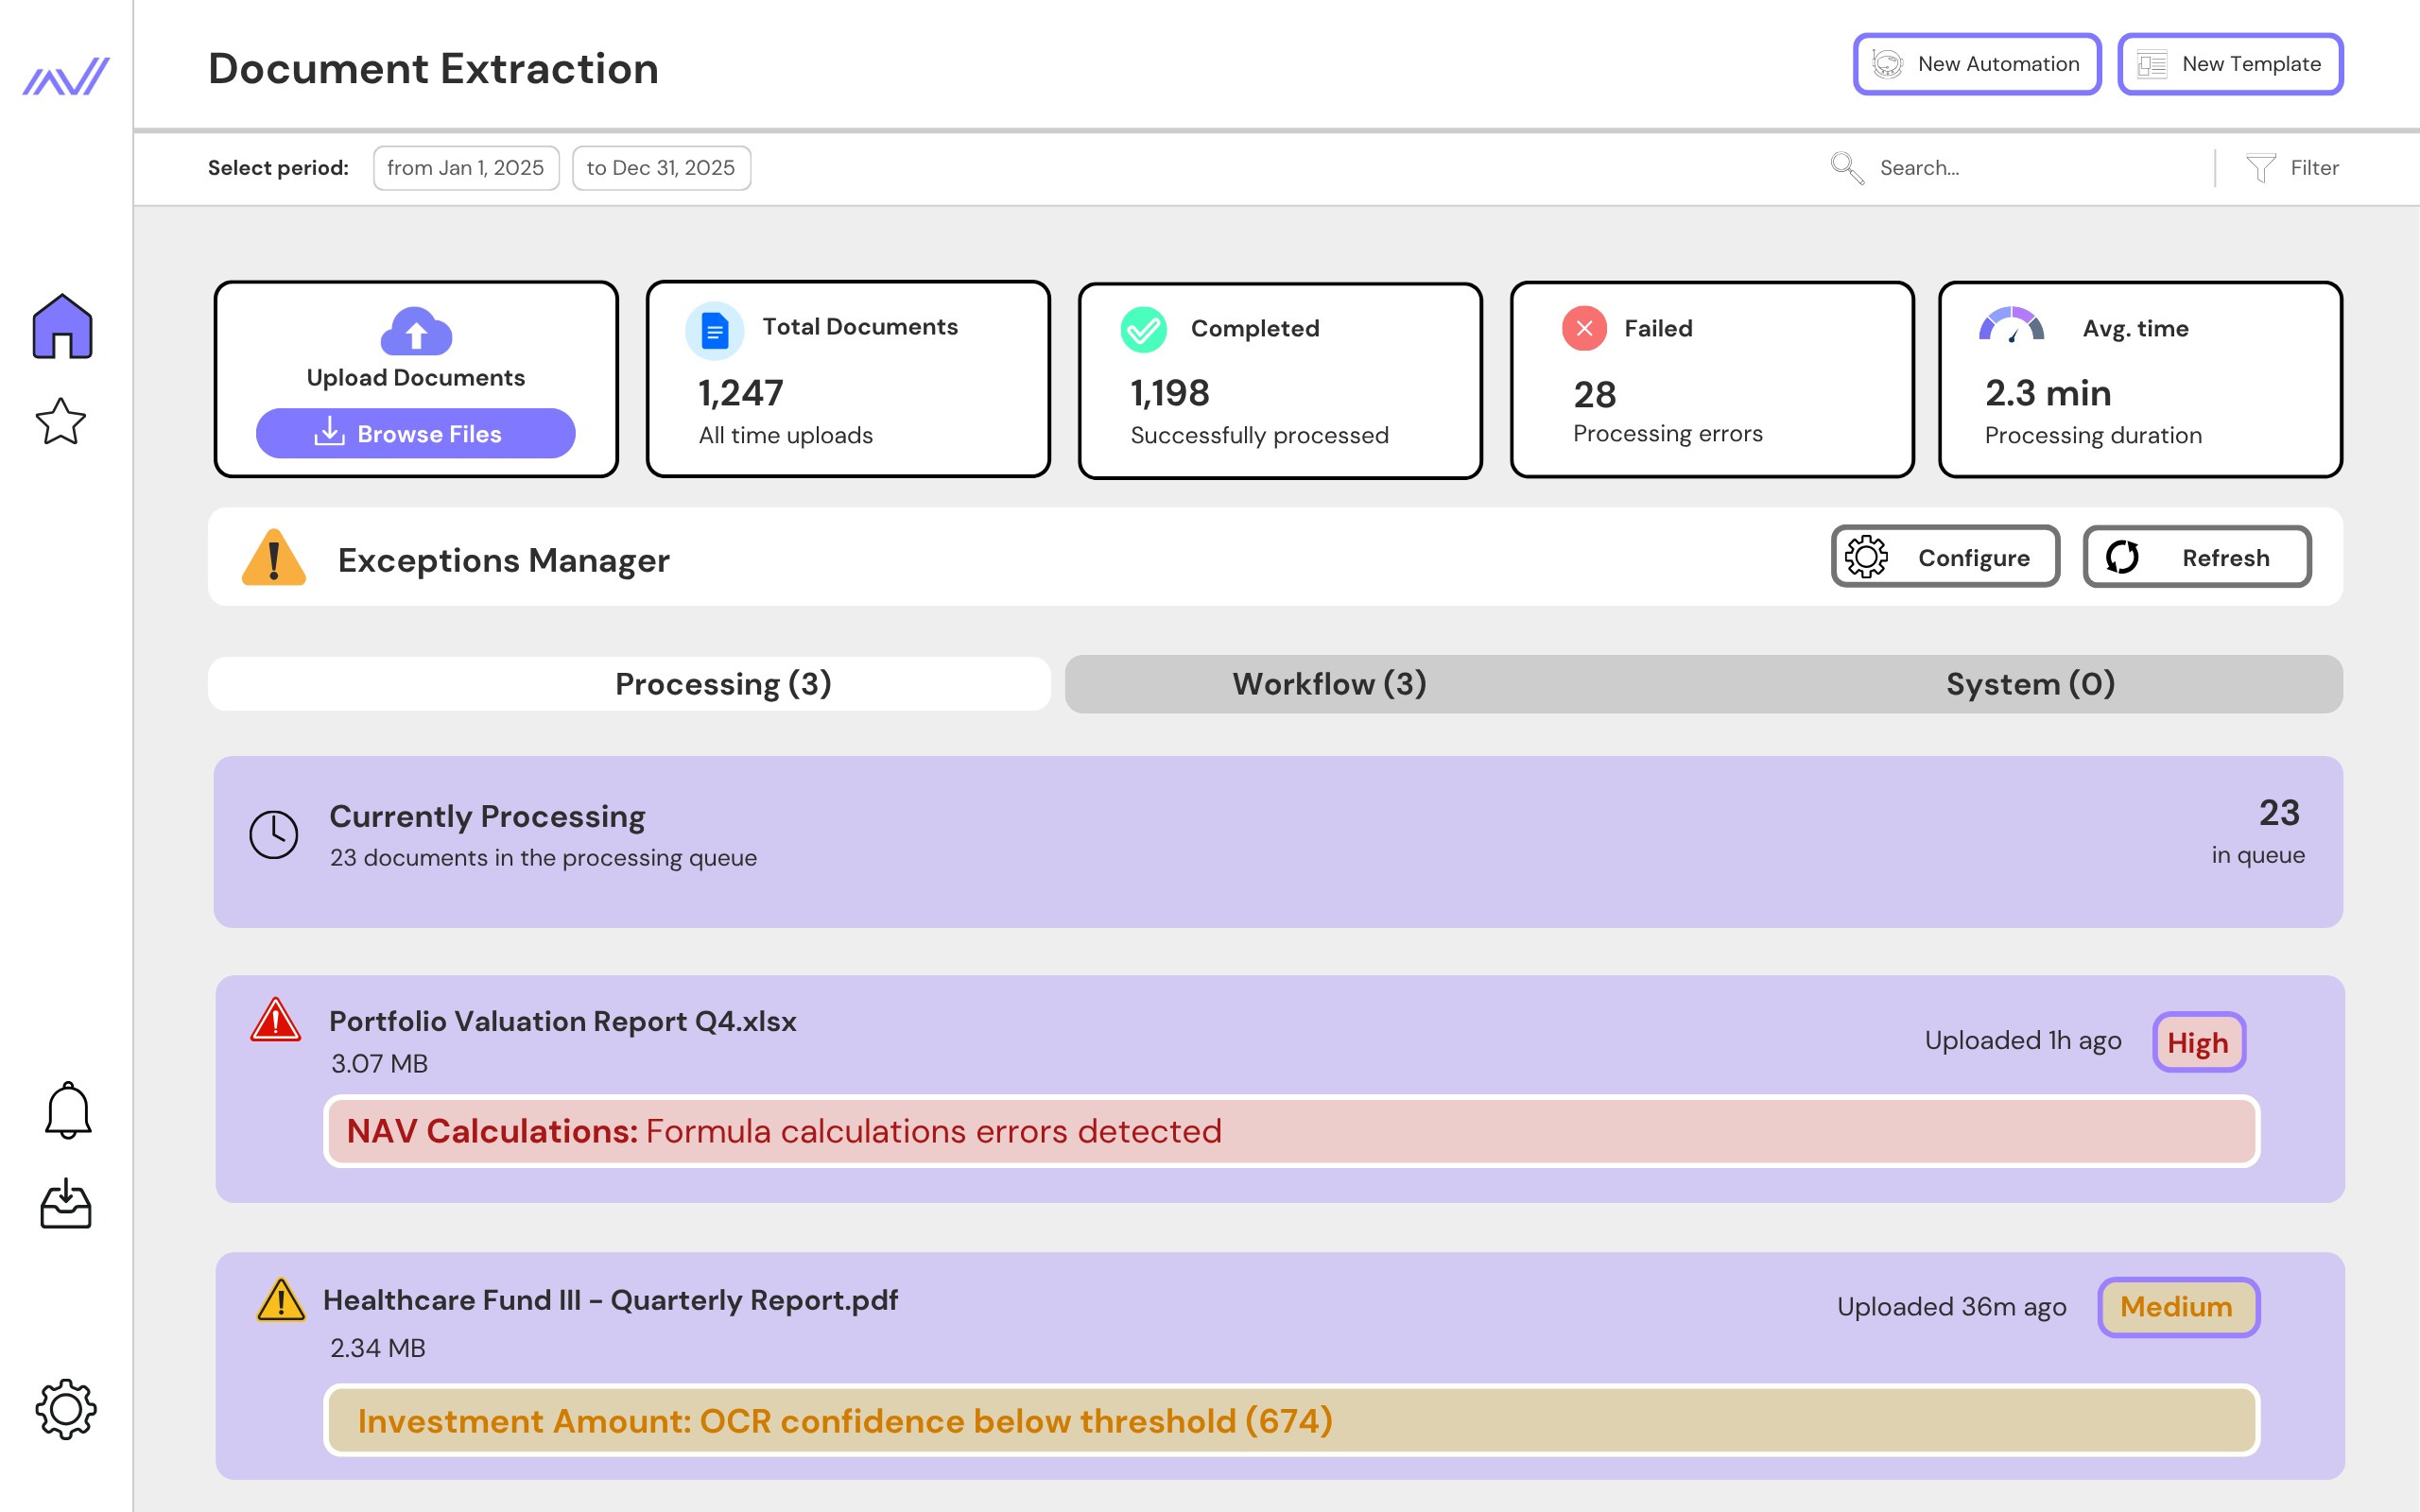The height and width of the screenshot is (1512, 2420).
Task: Click the New Automation button
Action: click(1976, 64)
